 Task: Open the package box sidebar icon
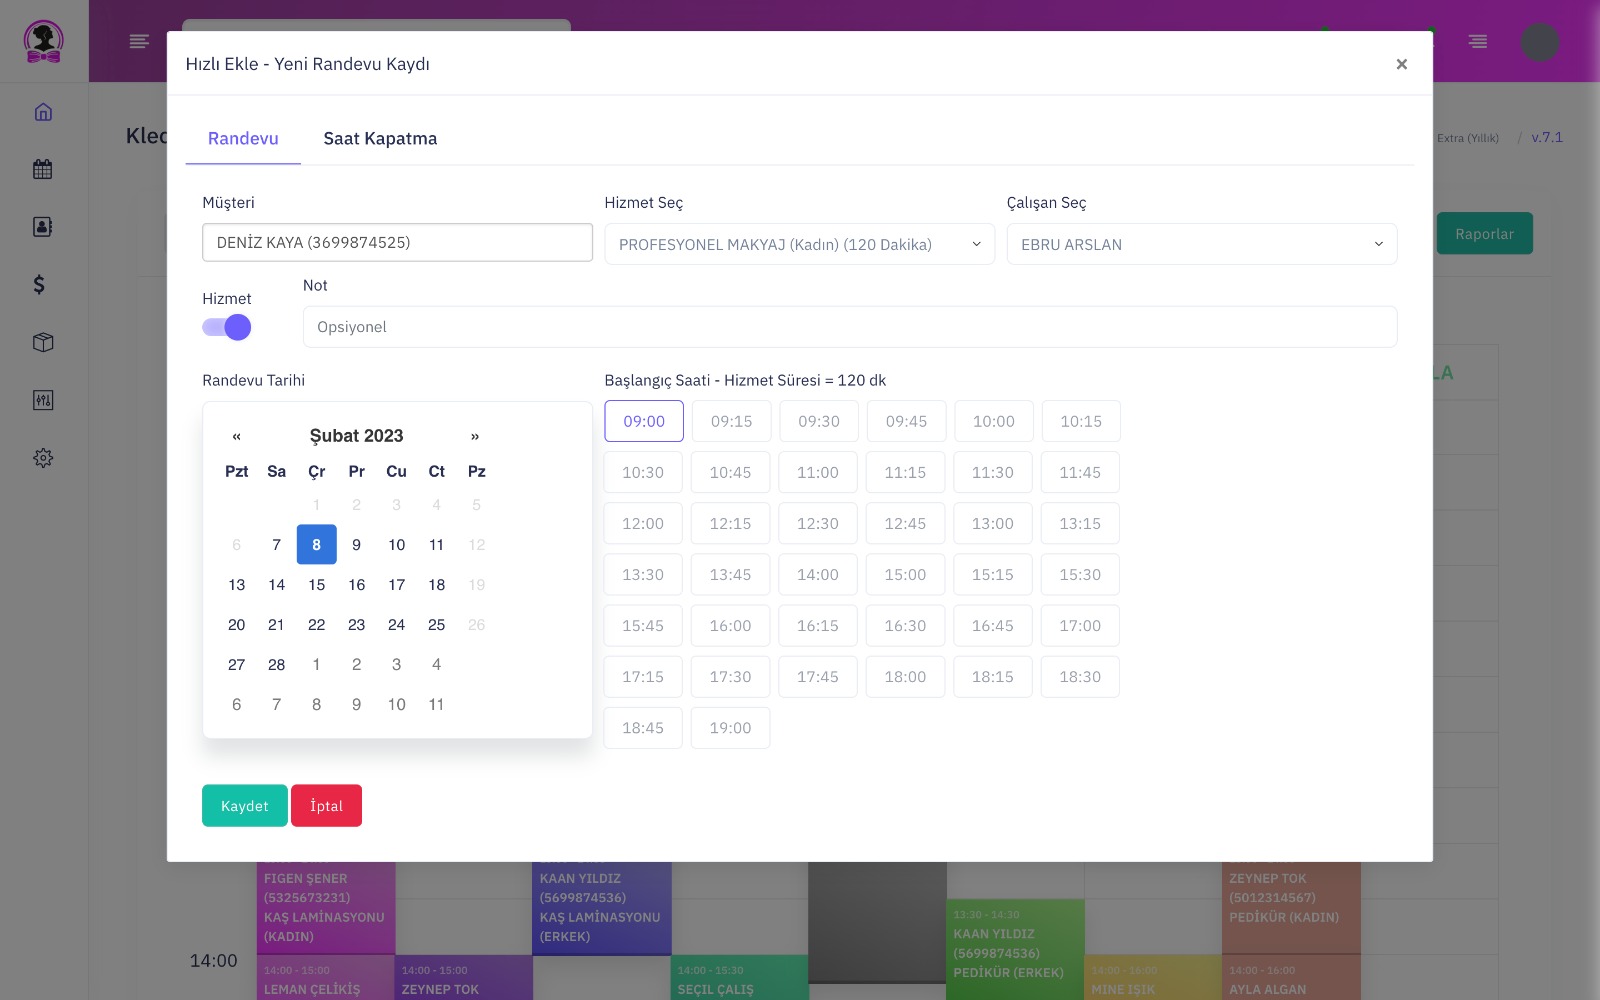click(43, 342)
